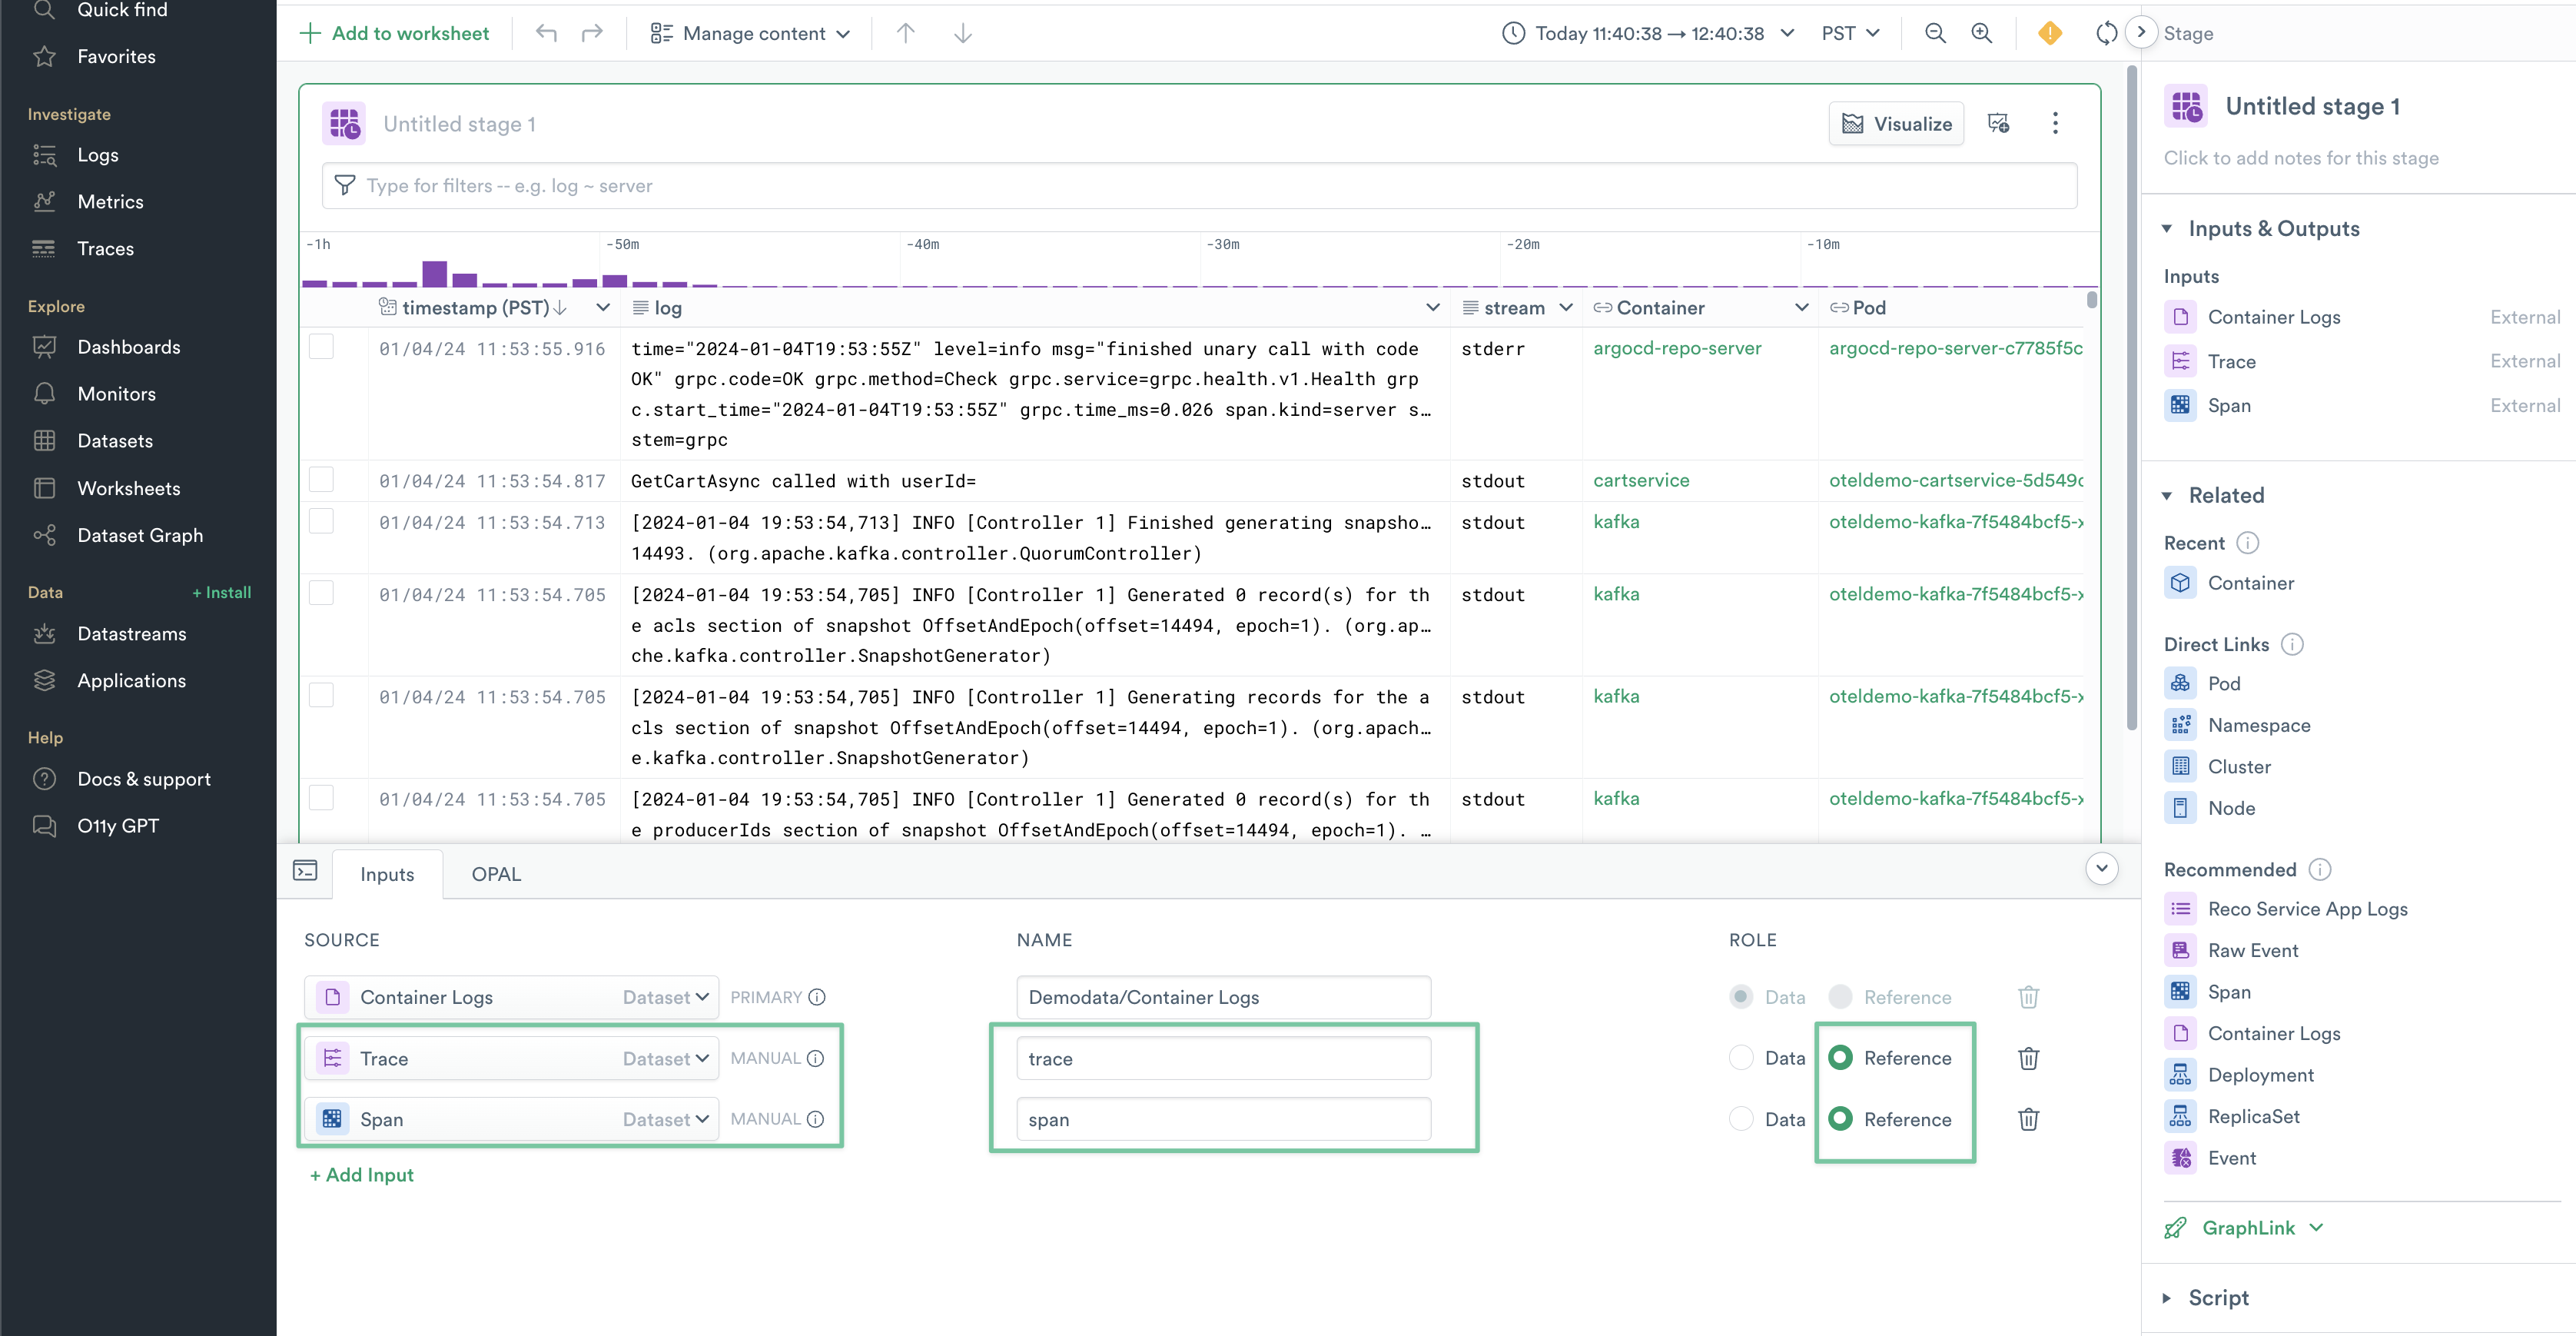Image resolution: width=2576 pixels, height=1336 pixels.
Task: Collapse the bottom panel with chevron
Action: click(x=2101, y=868)
